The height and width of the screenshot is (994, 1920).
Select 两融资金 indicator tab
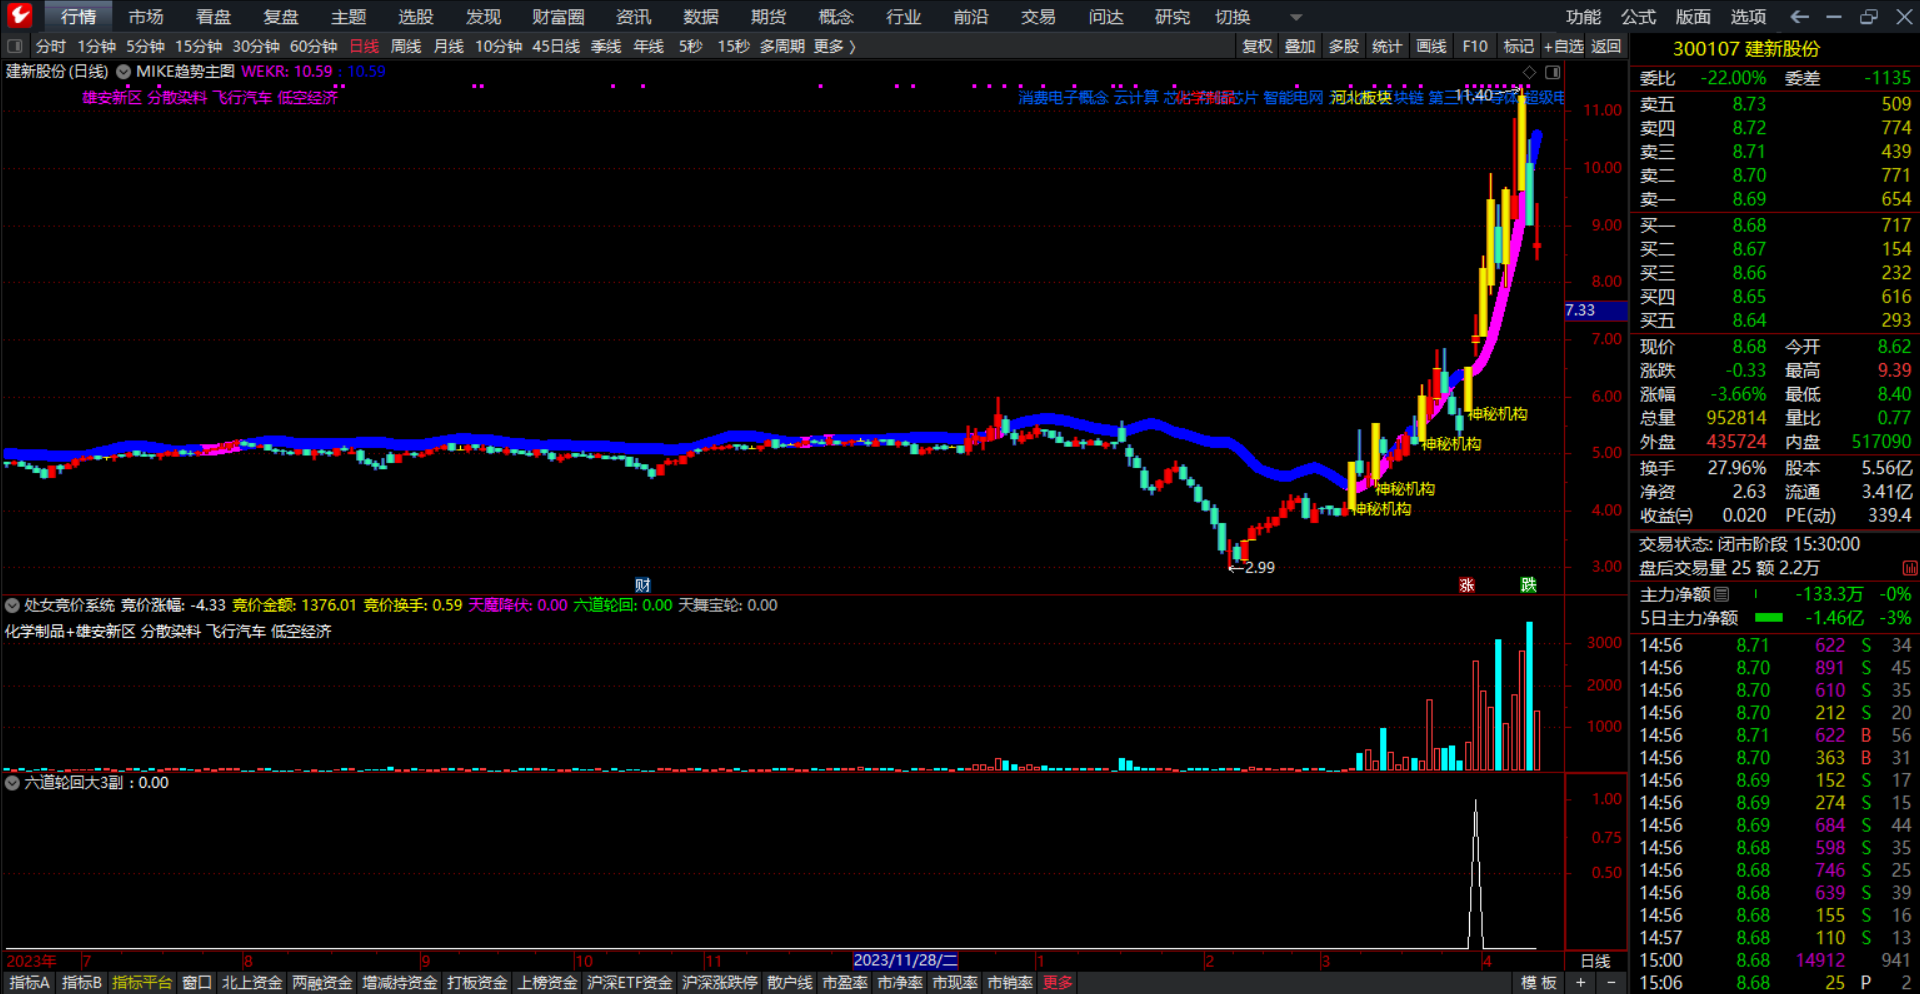click(x=322, y=983)
